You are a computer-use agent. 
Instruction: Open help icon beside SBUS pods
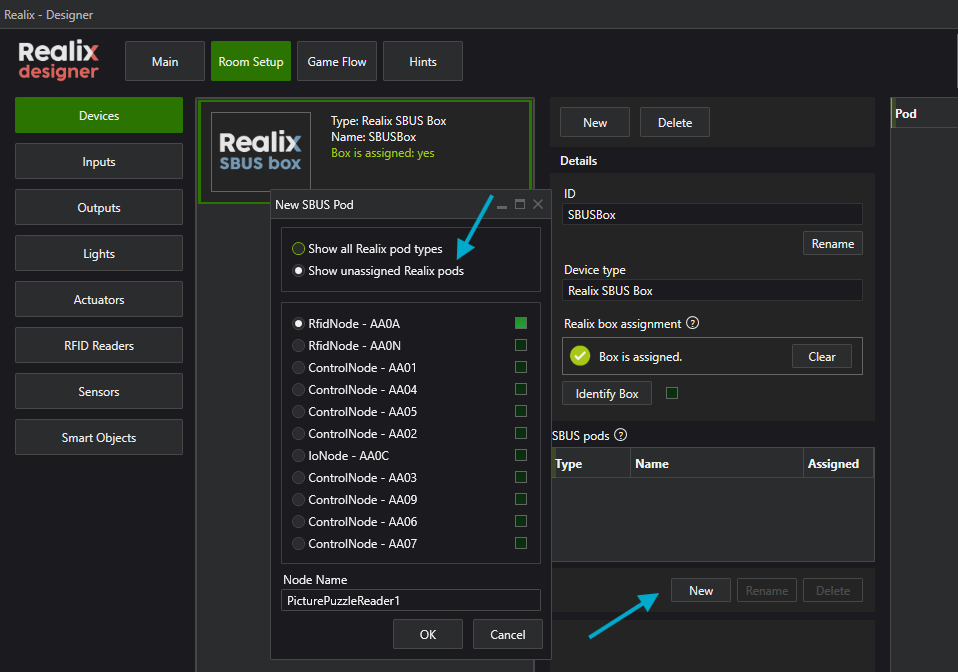click(621, 435)
